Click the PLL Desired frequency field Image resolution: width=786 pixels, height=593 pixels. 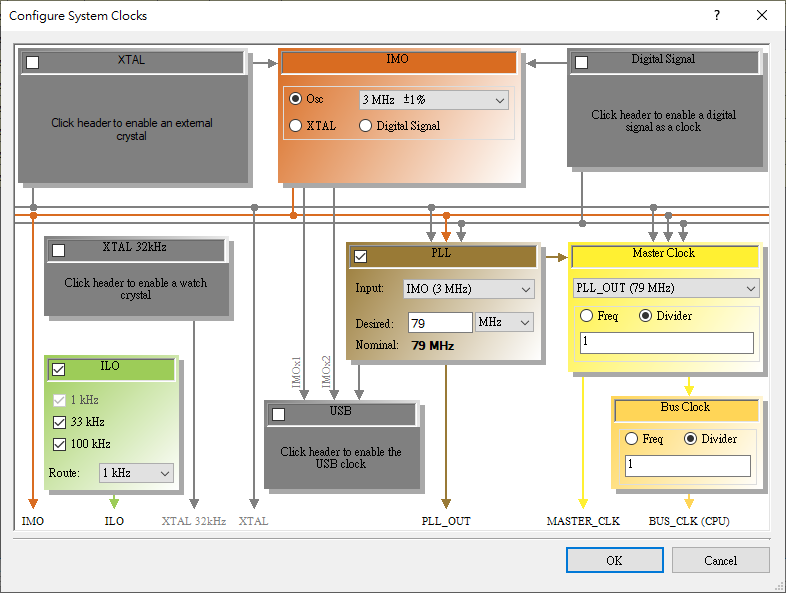439,323
